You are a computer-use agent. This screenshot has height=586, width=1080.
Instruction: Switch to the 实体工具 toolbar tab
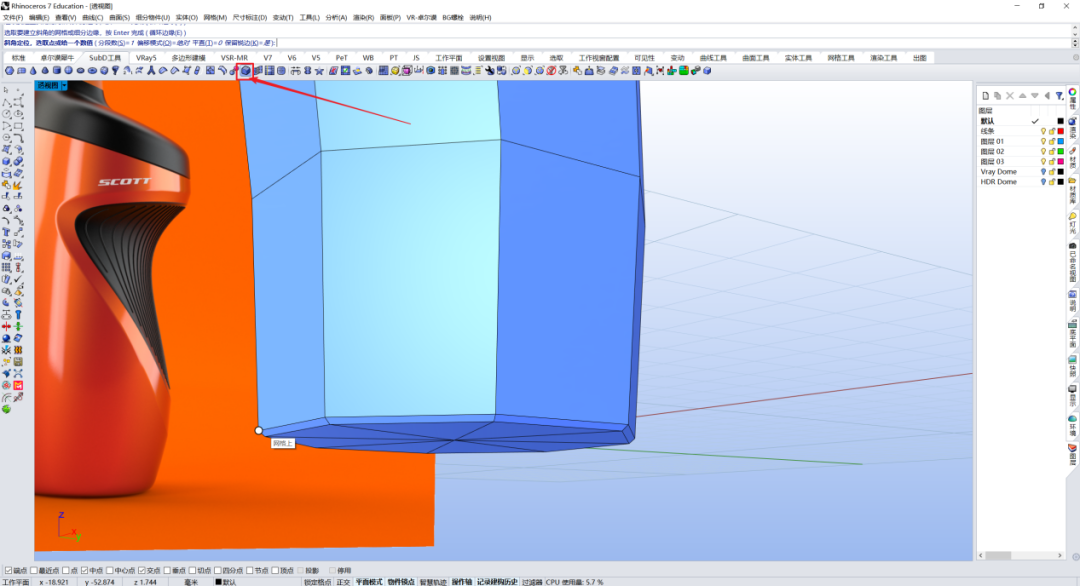(x=798, y=58)
